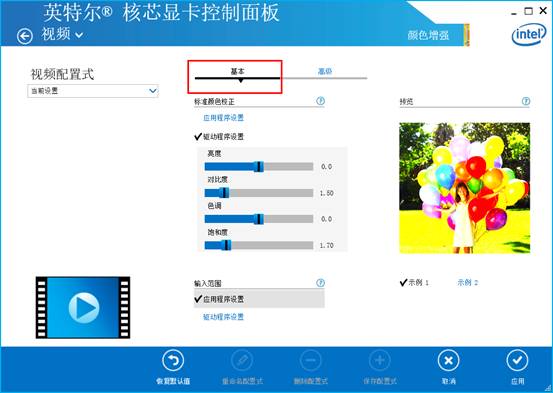
Task: Close the control panel window
Action: [x=543, y=11]
